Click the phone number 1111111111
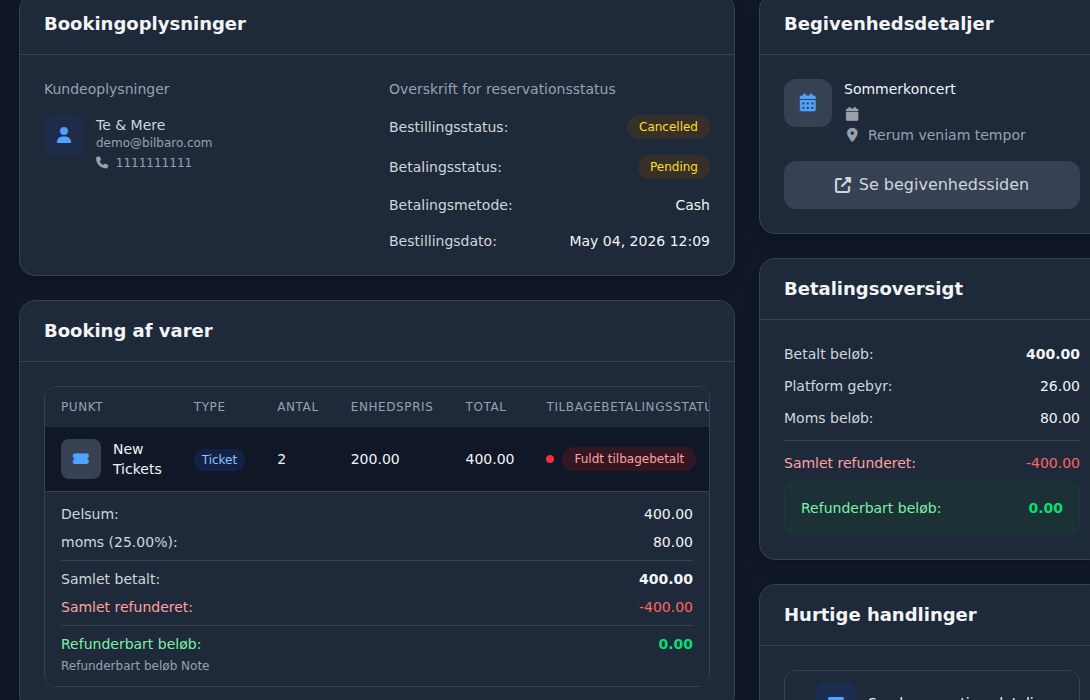1090x700 pixels. 154,163
